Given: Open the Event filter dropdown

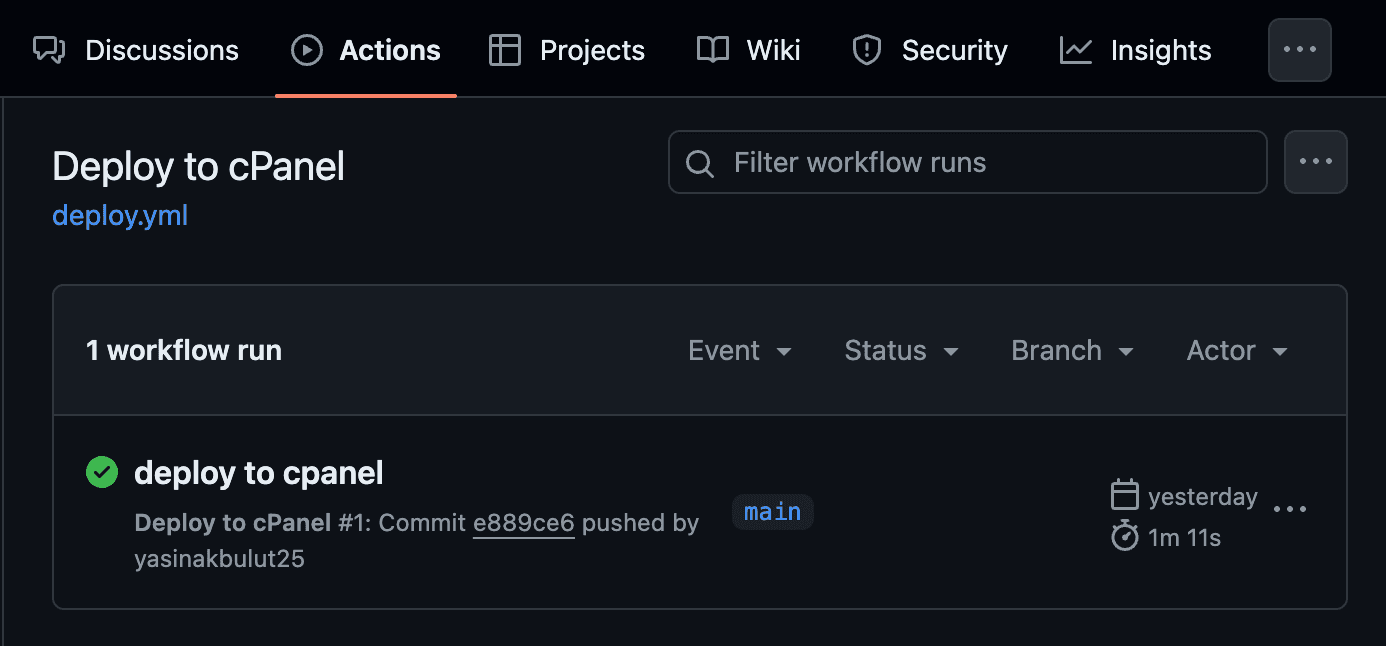Looking at the screenshot, I should 740,351.
